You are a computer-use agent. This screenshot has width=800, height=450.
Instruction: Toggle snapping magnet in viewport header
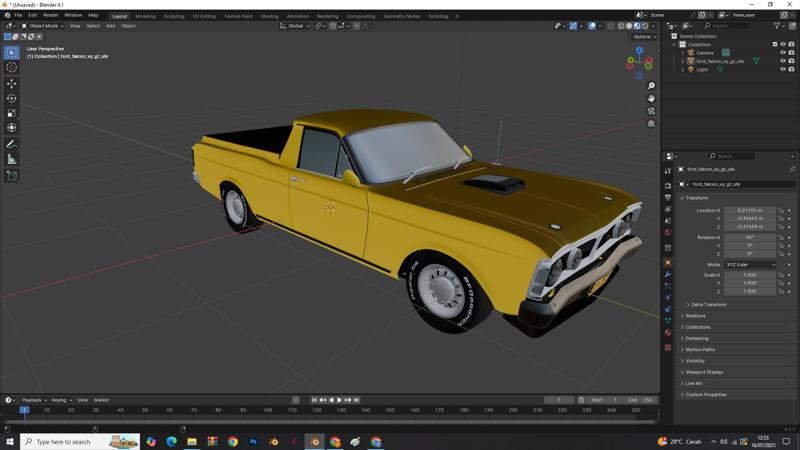coord(333,26)
